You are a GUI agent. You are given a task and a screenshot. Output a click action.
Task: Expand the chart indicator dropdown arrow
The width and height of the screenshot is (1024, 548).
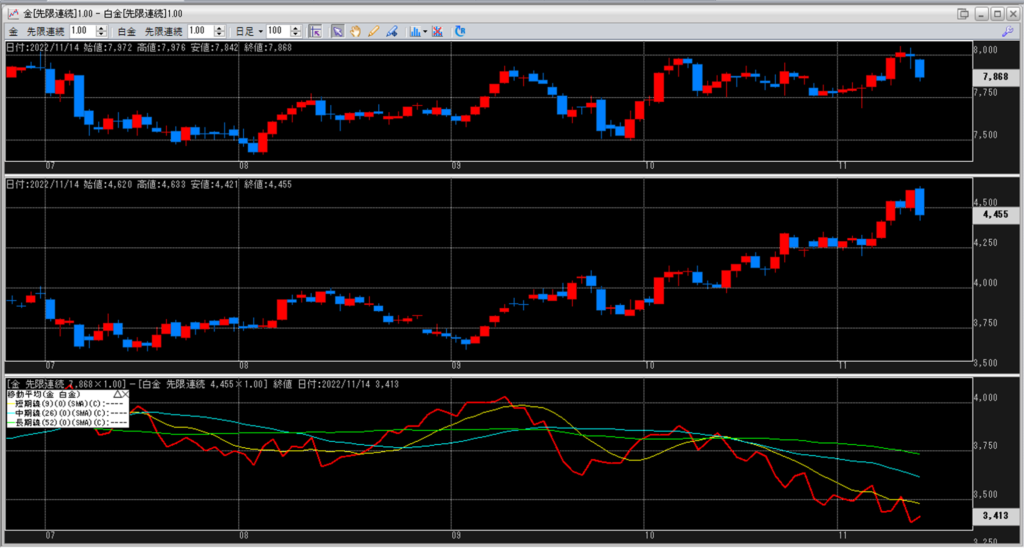tap(426, 31)
